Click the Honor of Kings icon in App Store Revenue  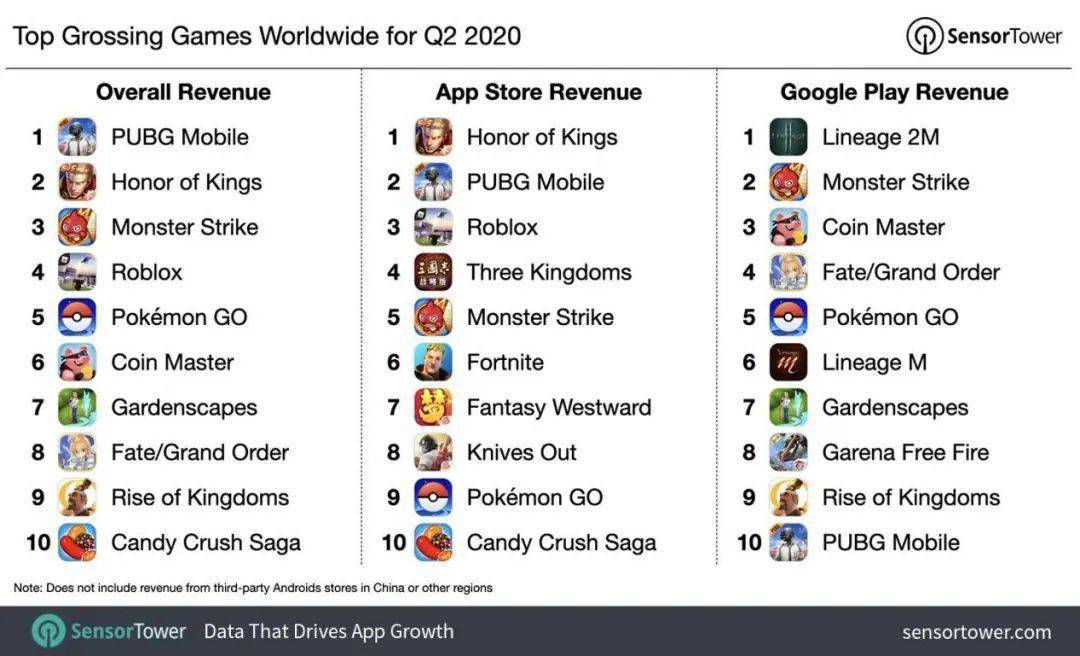tap(433, 137)
